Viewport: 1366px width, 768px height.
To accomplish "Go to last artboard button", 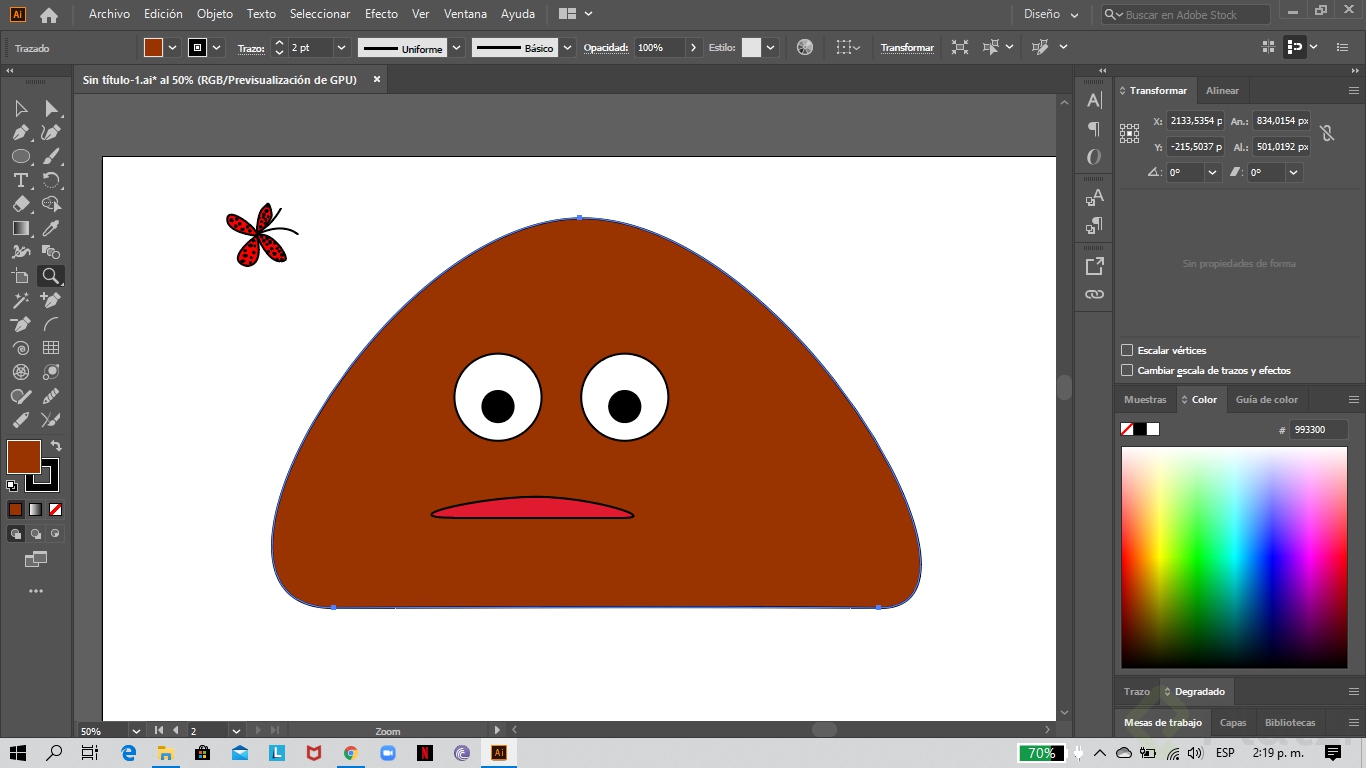I will click(274, 731).
